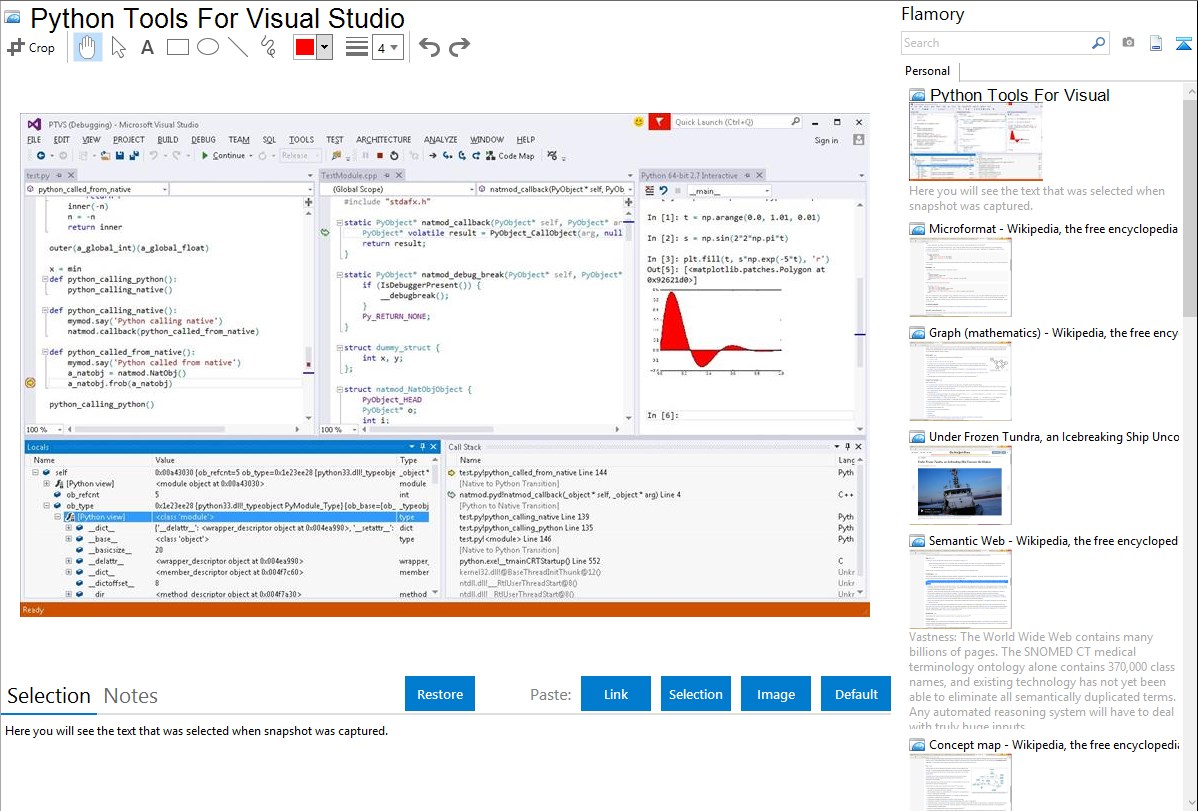Image resolution: width=1198 pixels, height=811 pixels.
Task: Click the line thickness icon
Action: (x=357, y=47)
